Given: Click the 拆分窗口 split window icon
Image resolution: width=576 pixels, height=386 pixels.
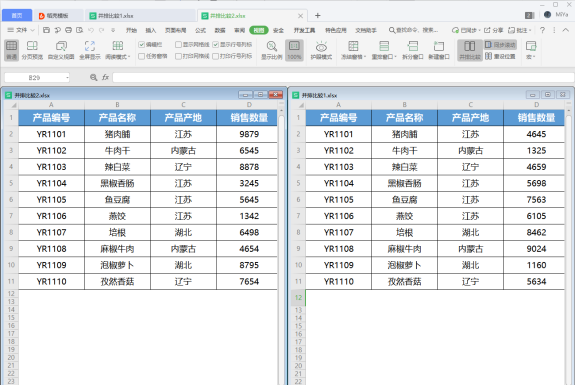Looking at the screenshot, I should click(413, 50).
